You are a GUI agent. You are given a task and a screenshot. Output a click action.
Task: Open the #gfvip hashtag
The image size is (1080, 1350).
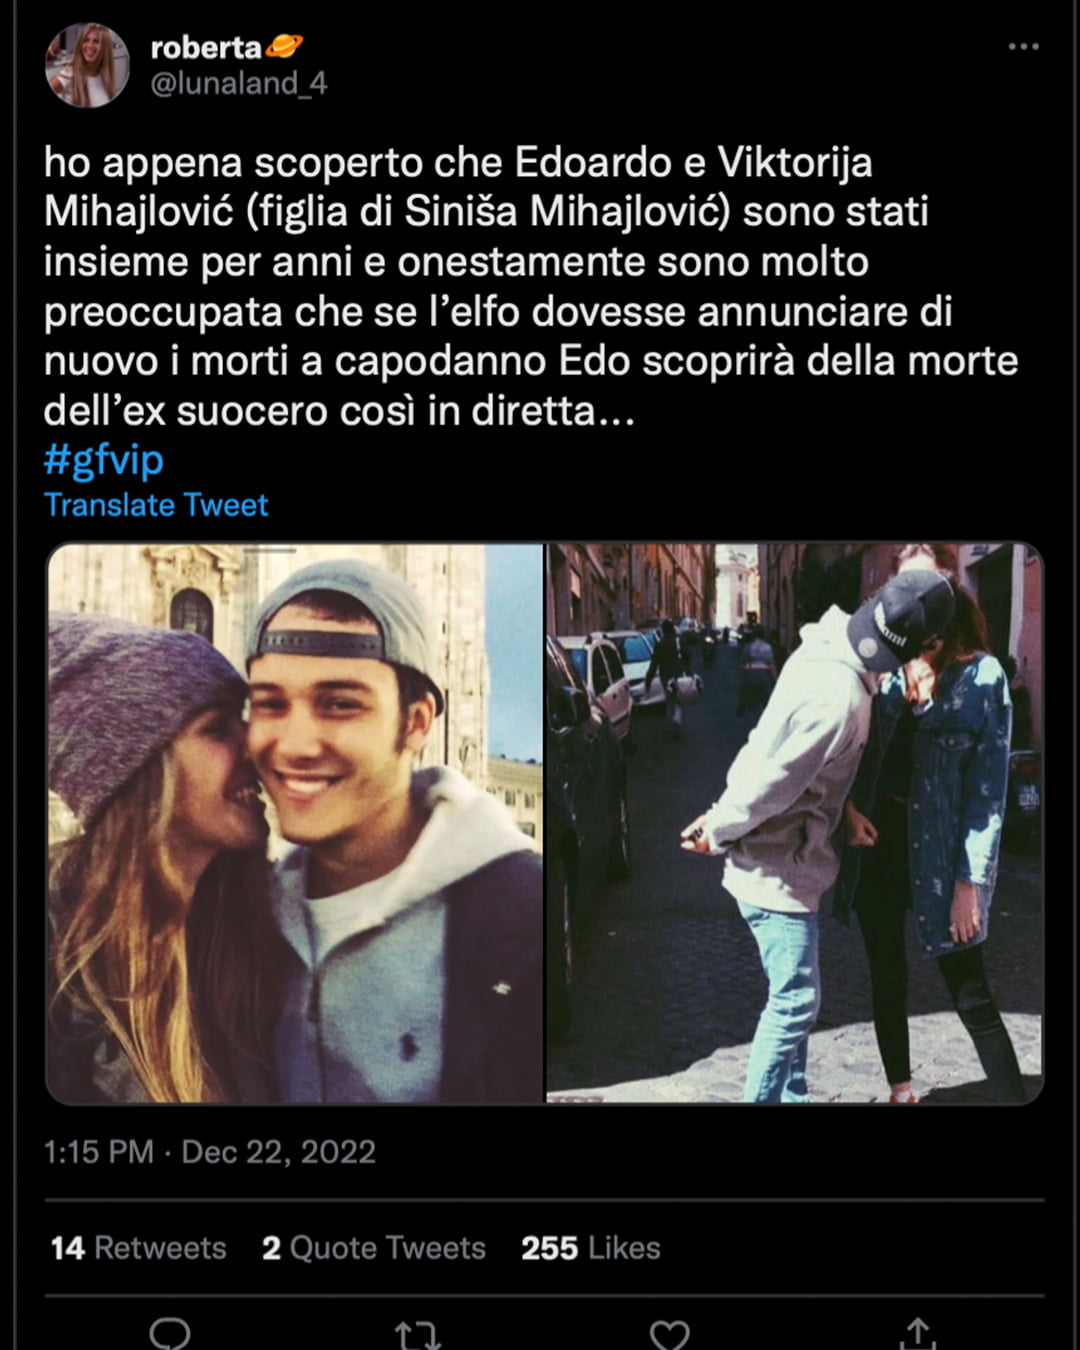(104, 460)
